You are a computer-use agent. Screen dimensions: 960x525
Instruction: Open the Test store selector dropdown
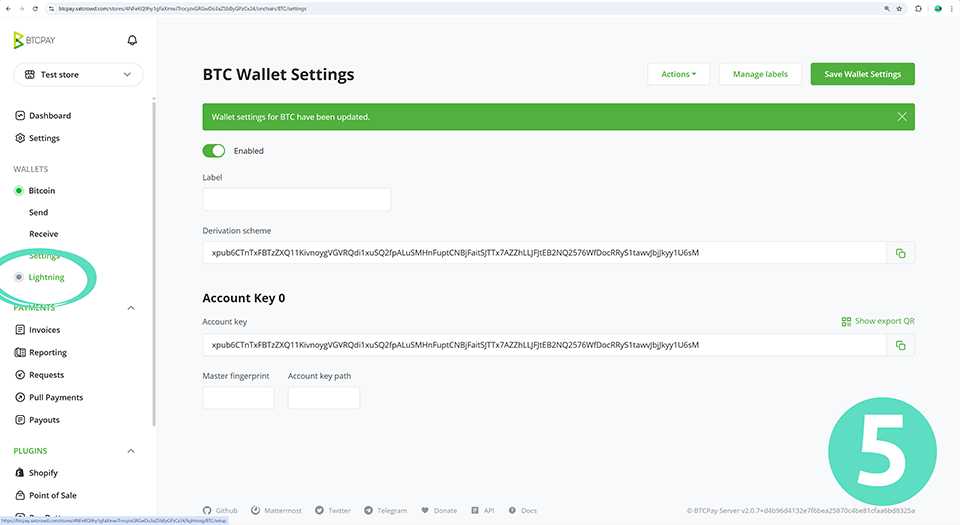[x=78, y=75]
